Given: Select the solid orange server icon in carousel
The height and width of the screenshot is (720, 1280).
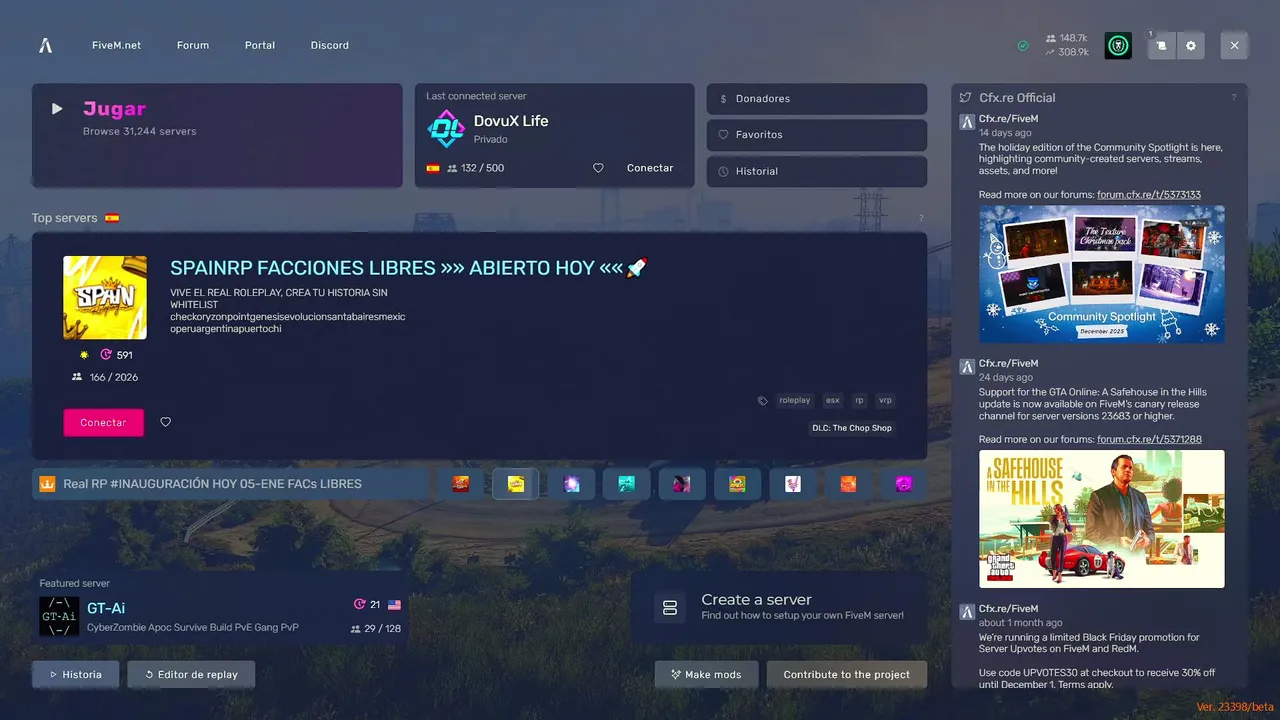Looking at the screenshot, I should pos(848,484).
